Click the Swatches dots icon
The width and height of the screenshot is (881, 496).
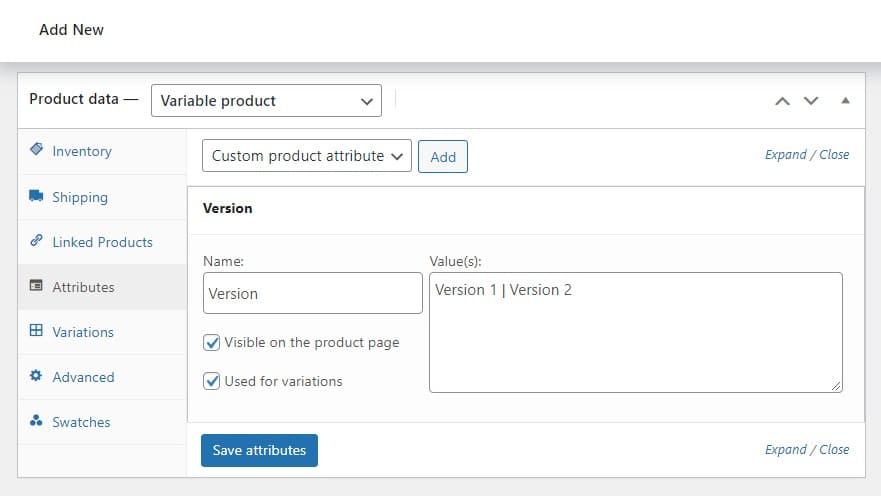36,420
